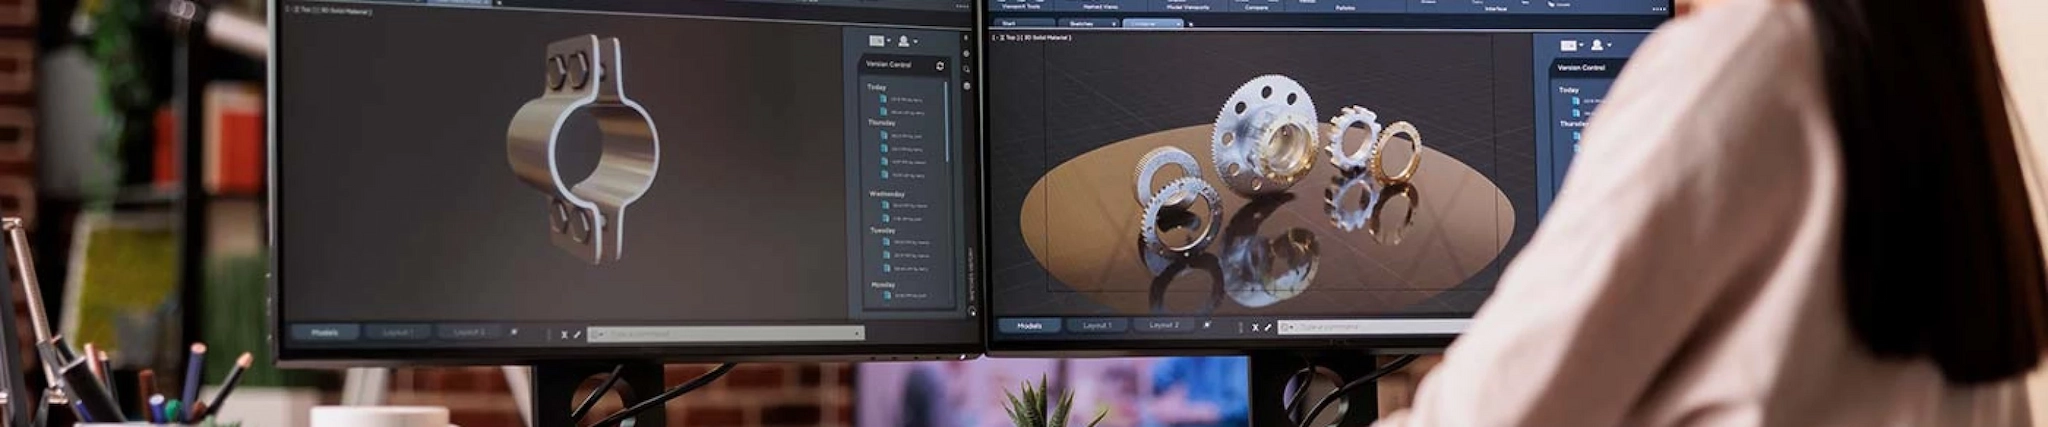Image resolution: width=2048 pixels, height=427 pixels.
Task: Refresh Version Control panel on left monitor
Action: 940,66
